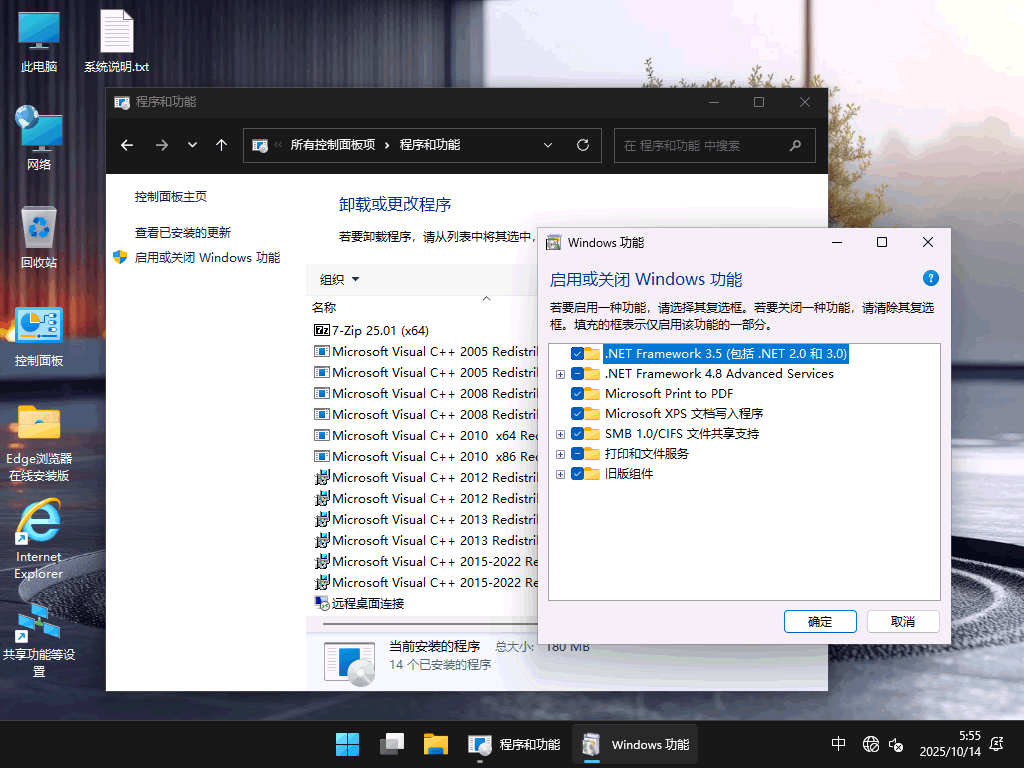
Task: Sort list by 名称 column header
Action: tap(324, 307)
